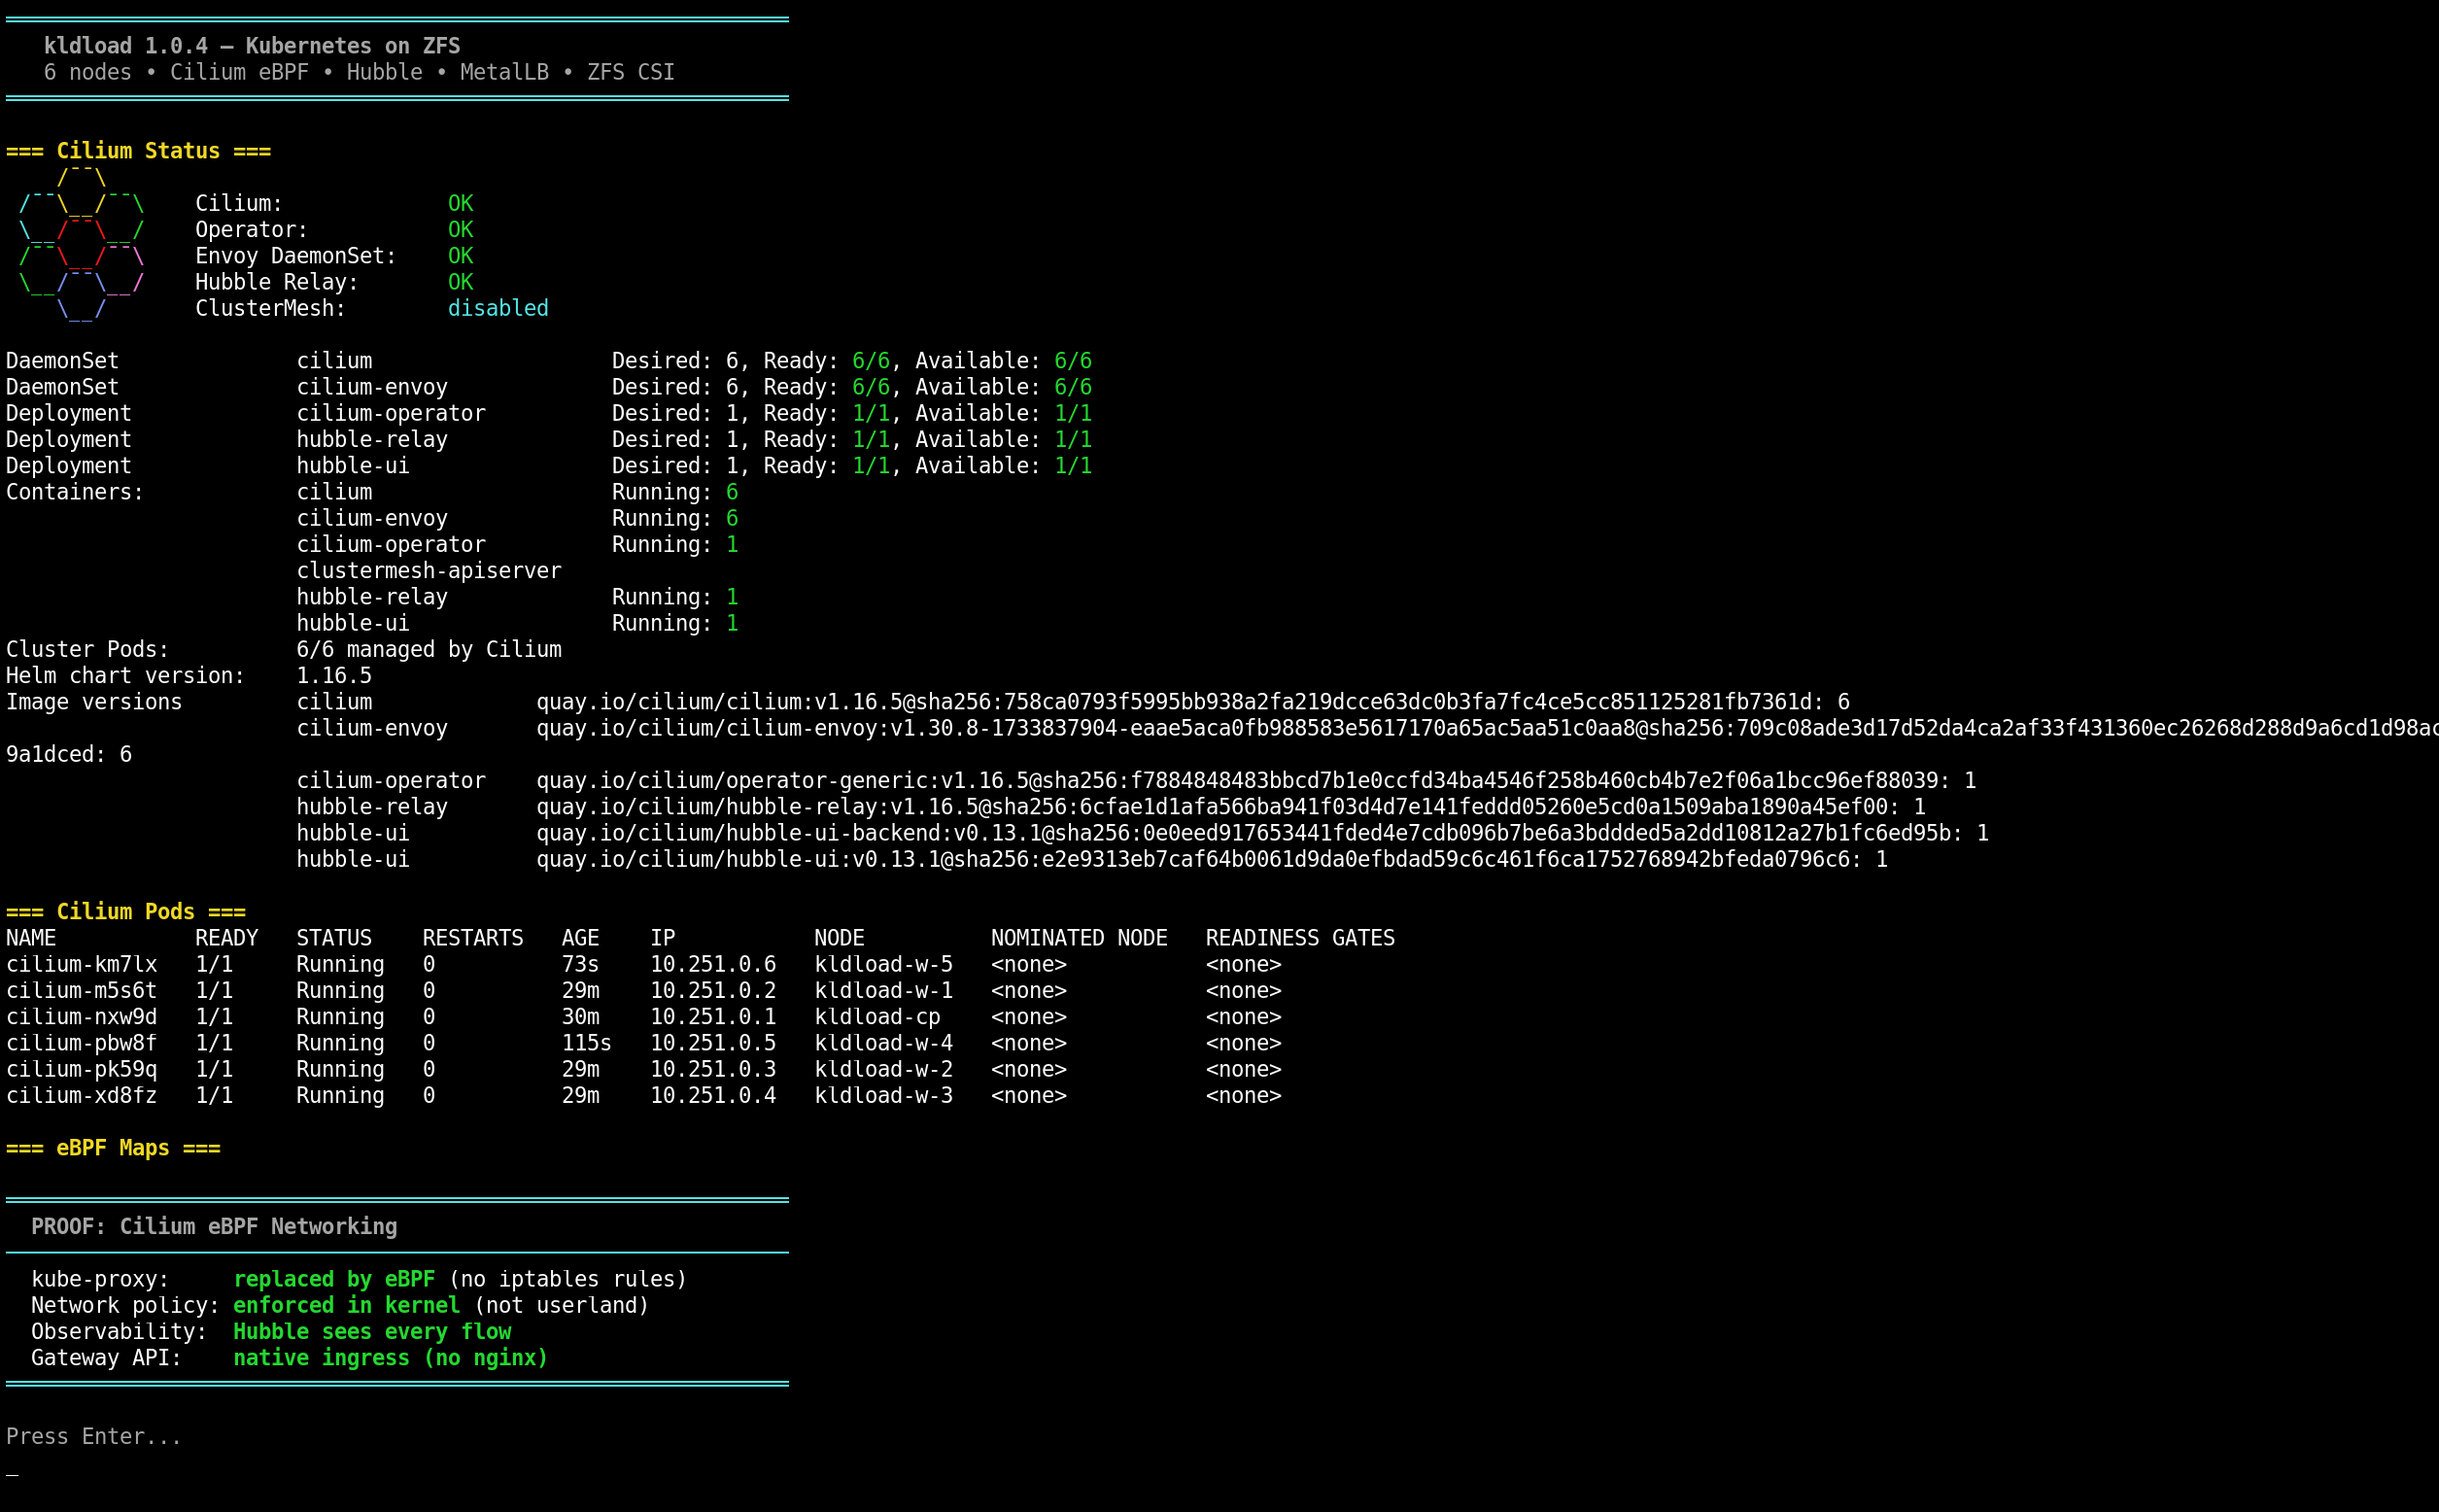The width and height of the screenshot is (2439, 1512).
Task: Select the green "enforced in kernel" text
Action: [347, 1305]
